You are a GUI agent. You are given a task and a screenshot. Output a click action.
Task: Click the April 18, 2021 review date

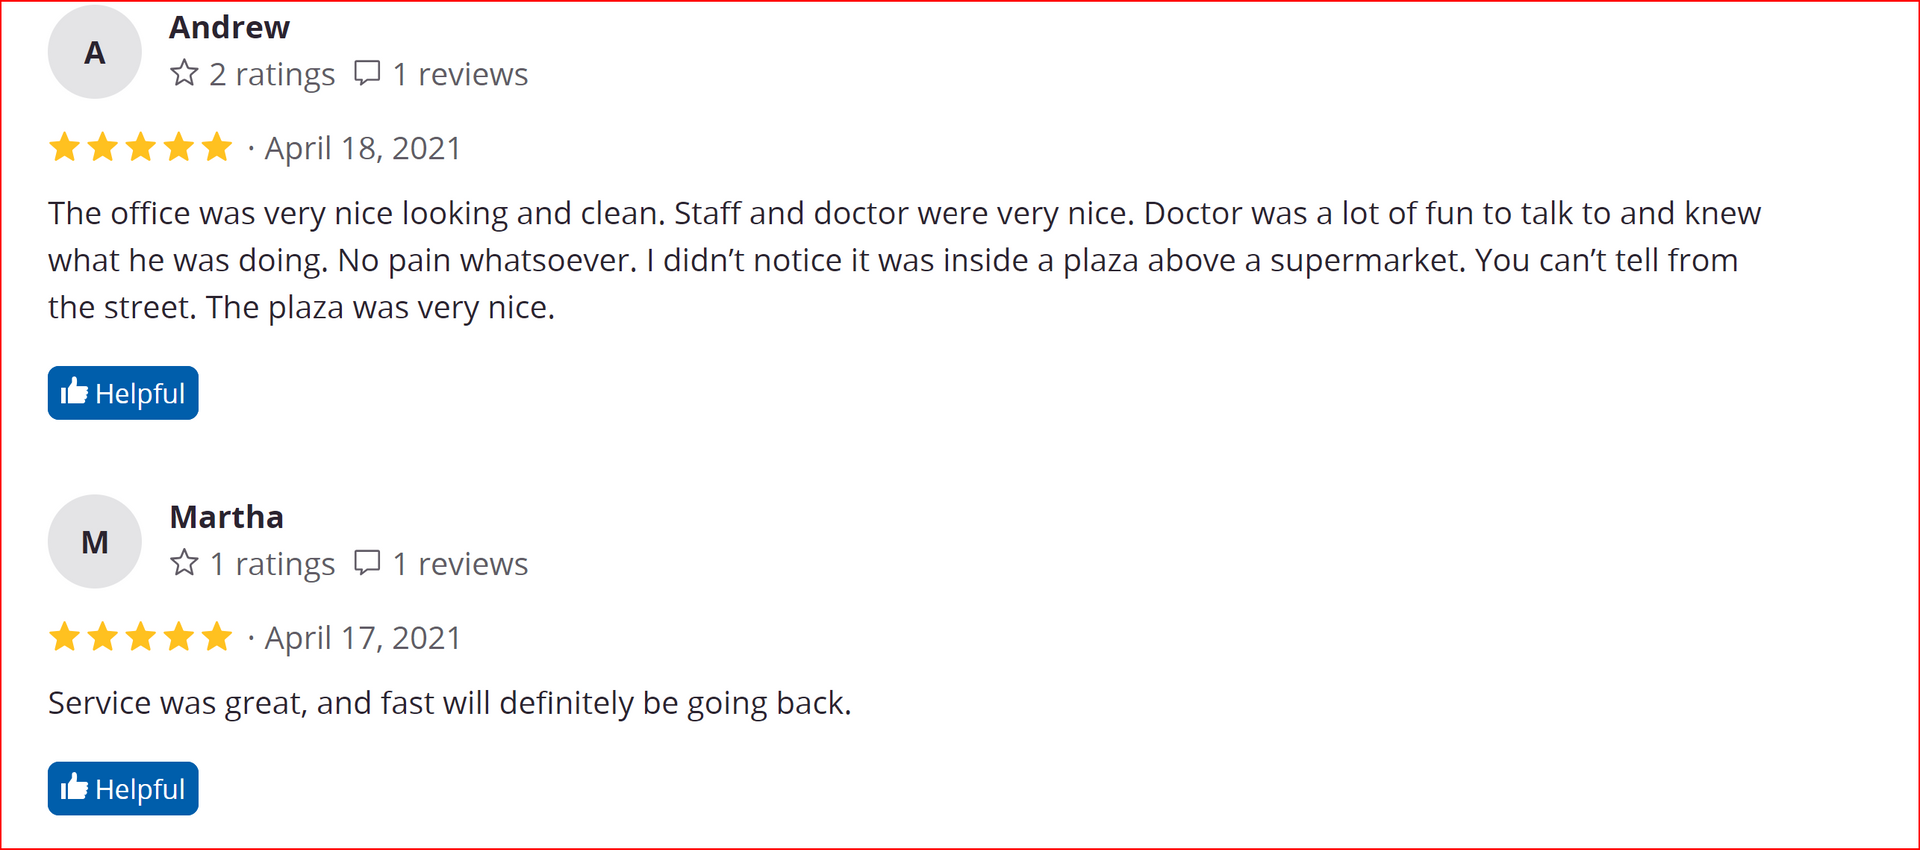pyautogui.click(x=363, y=148)
